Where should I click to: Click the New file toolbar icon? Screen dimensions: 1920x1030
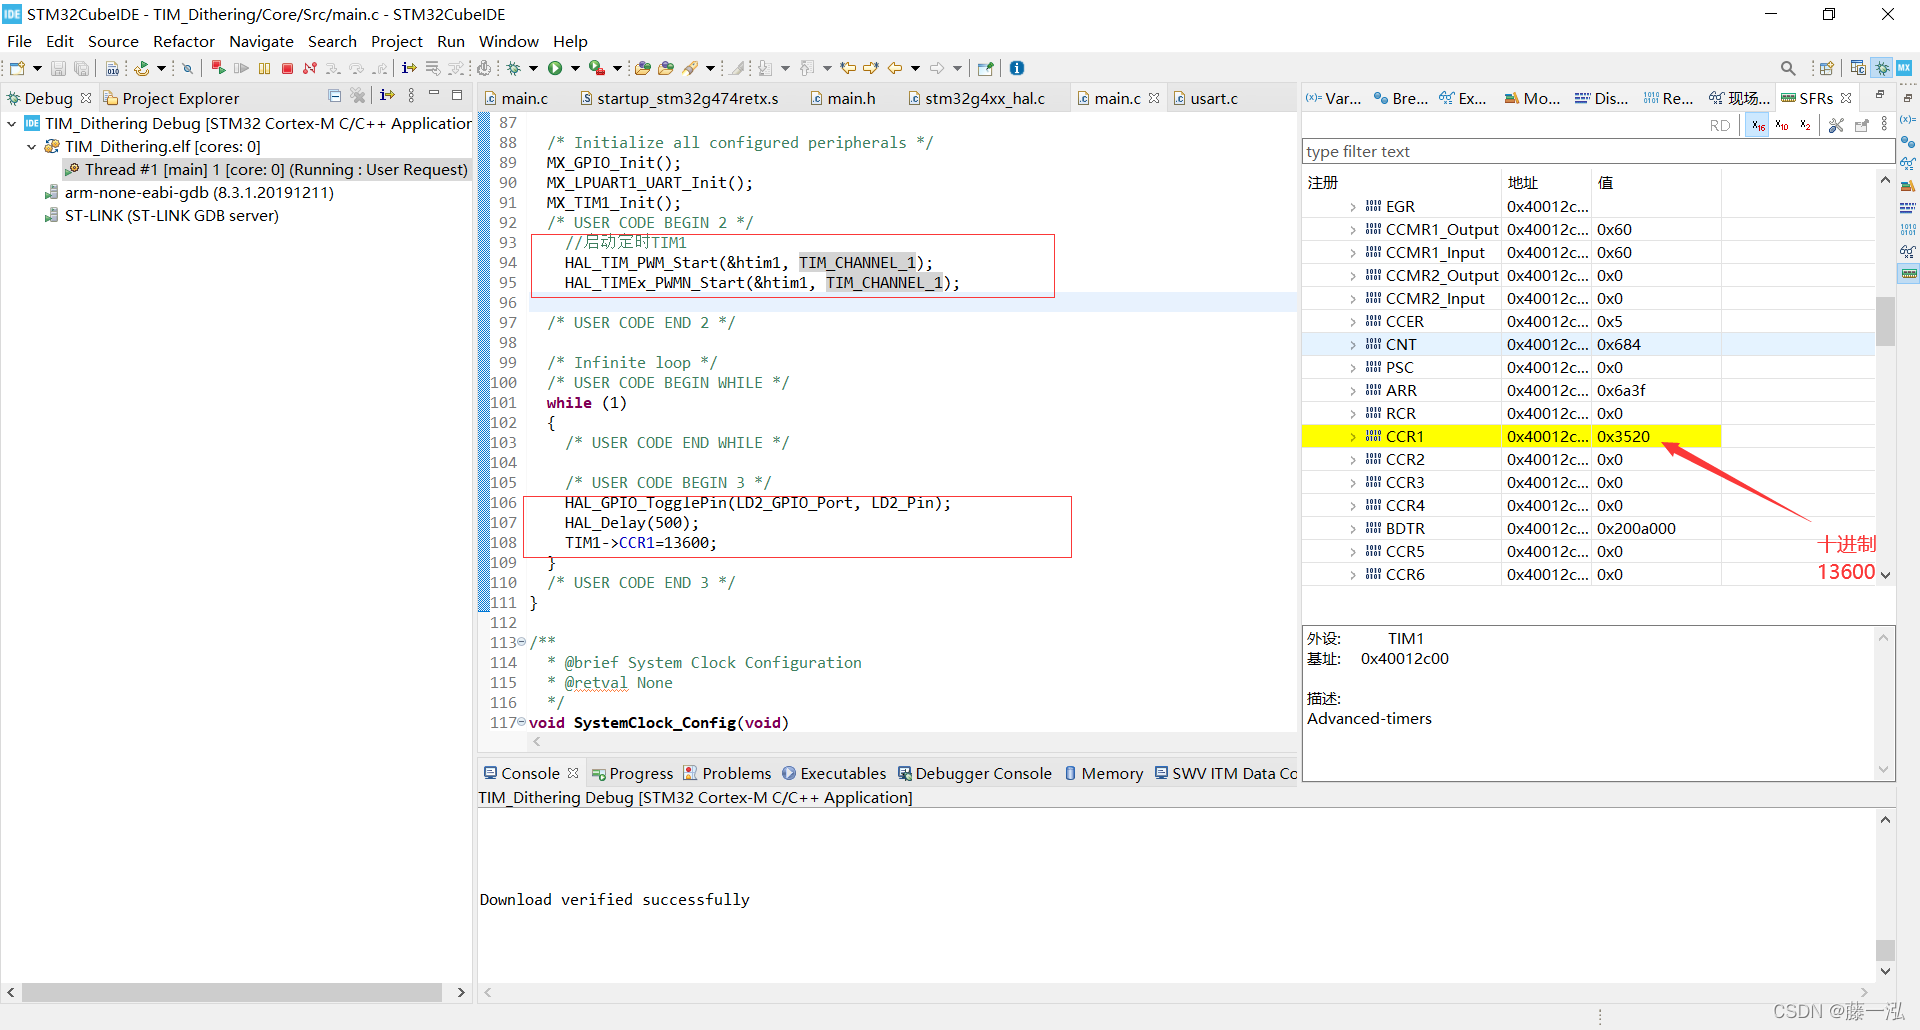point(17,68)
